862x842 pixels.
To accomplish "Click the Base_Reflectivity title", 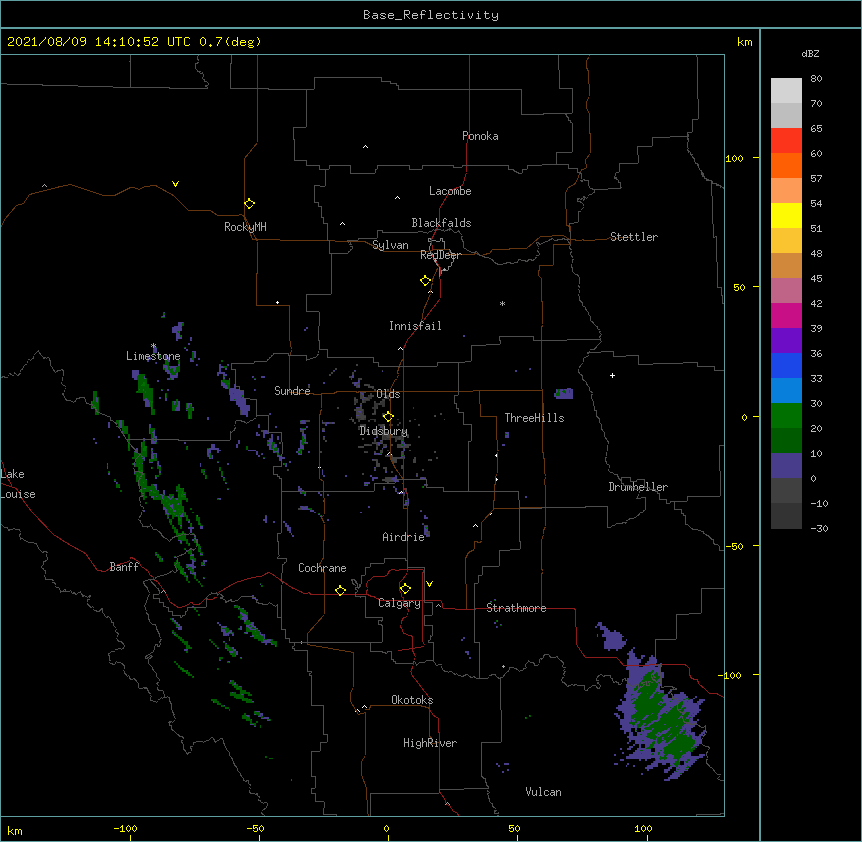I will tap(431, 15).
